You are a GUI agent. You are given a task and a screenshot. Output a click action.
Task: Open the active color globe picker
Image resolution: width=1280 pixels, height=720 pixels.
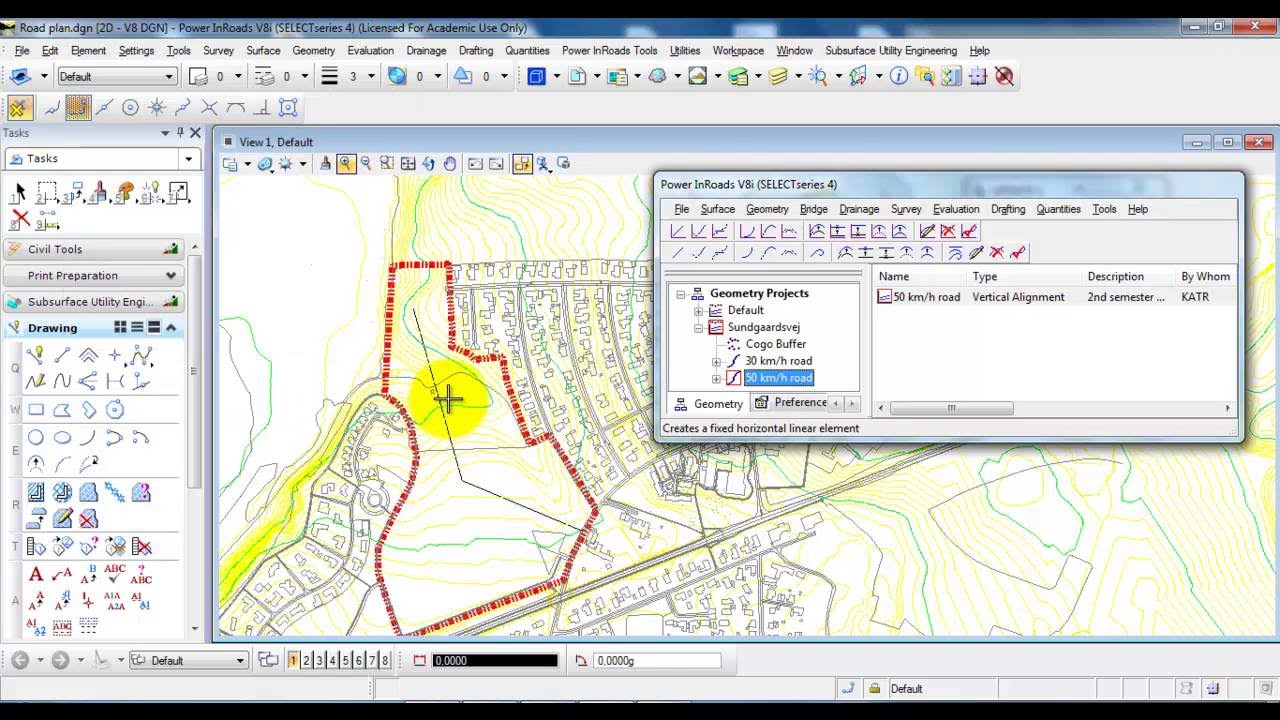pyautogui.click(x=397, y=76)
